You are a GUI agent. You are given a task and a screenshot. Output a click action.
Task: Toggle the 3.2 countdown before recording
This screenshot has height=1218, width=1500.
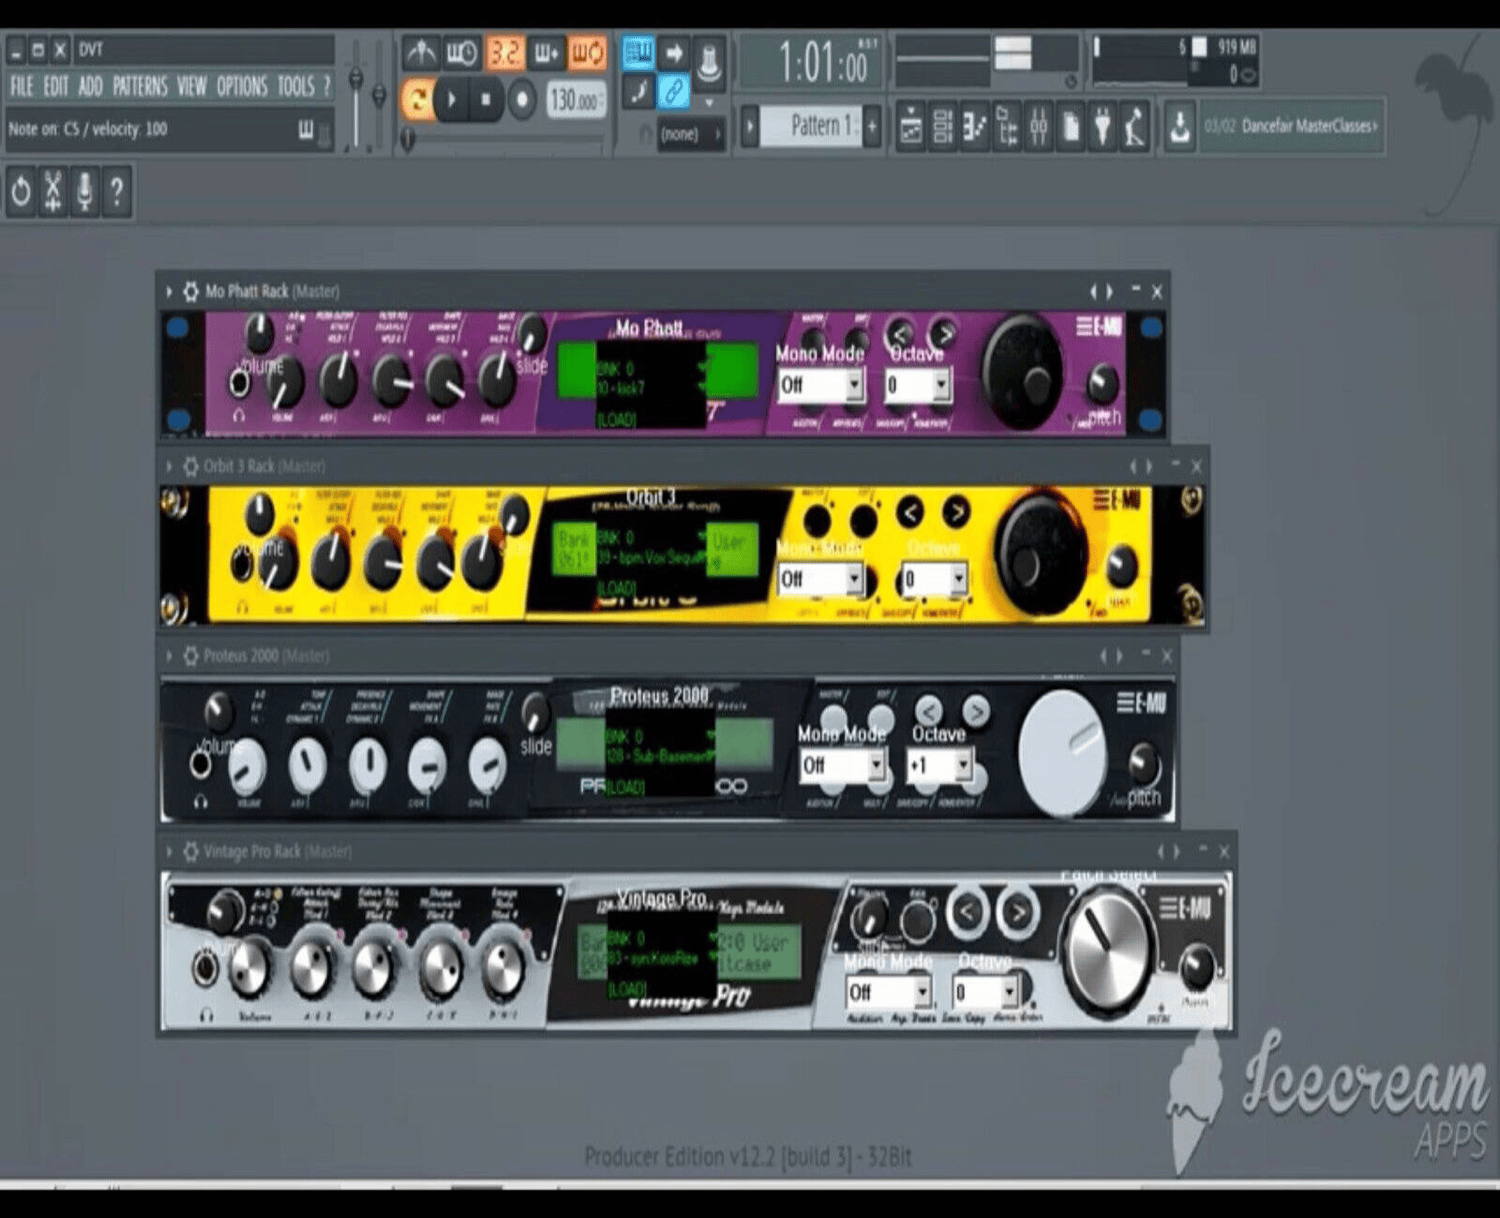pyautogui.click(x=504, y=53)
